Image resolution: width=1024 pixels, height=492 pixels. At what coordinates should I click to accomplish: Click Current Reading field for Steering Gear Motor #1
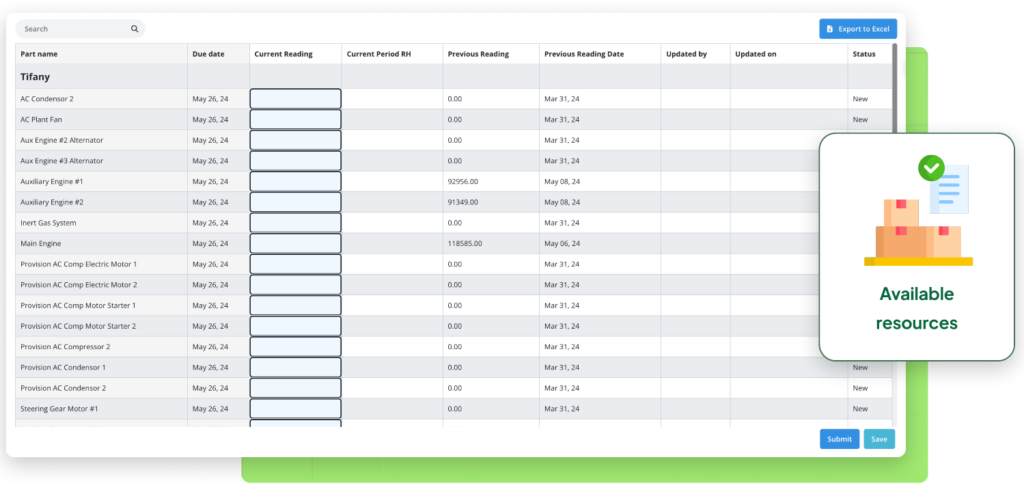pos(295,408)
